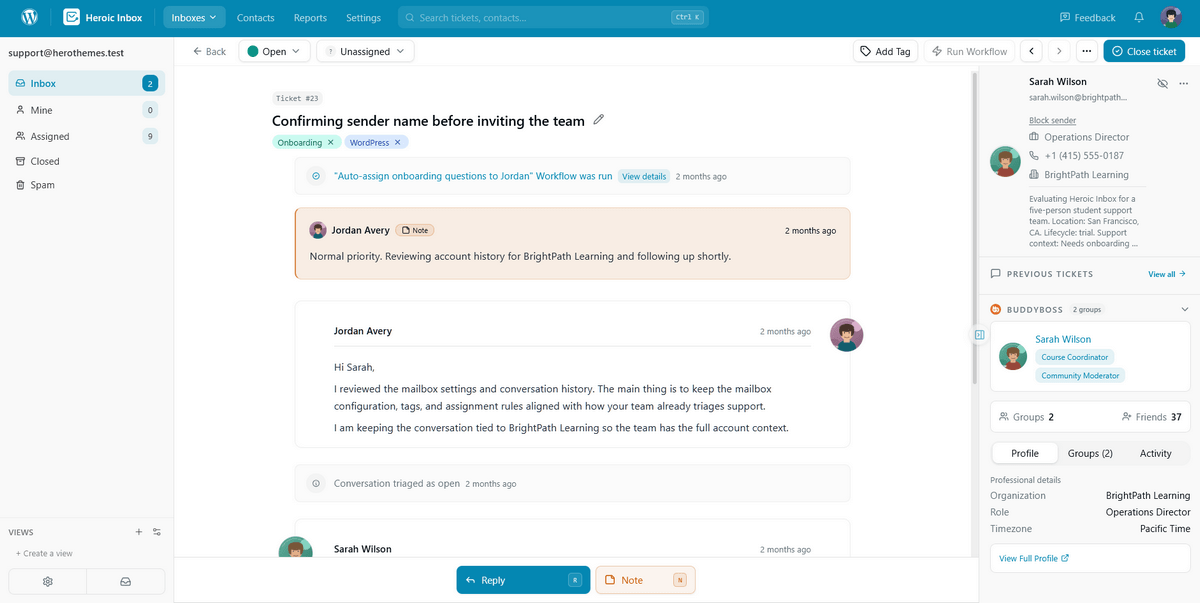Click the Block sender link
This screenshot has width=1200, height=603.
click(1052, 120)
